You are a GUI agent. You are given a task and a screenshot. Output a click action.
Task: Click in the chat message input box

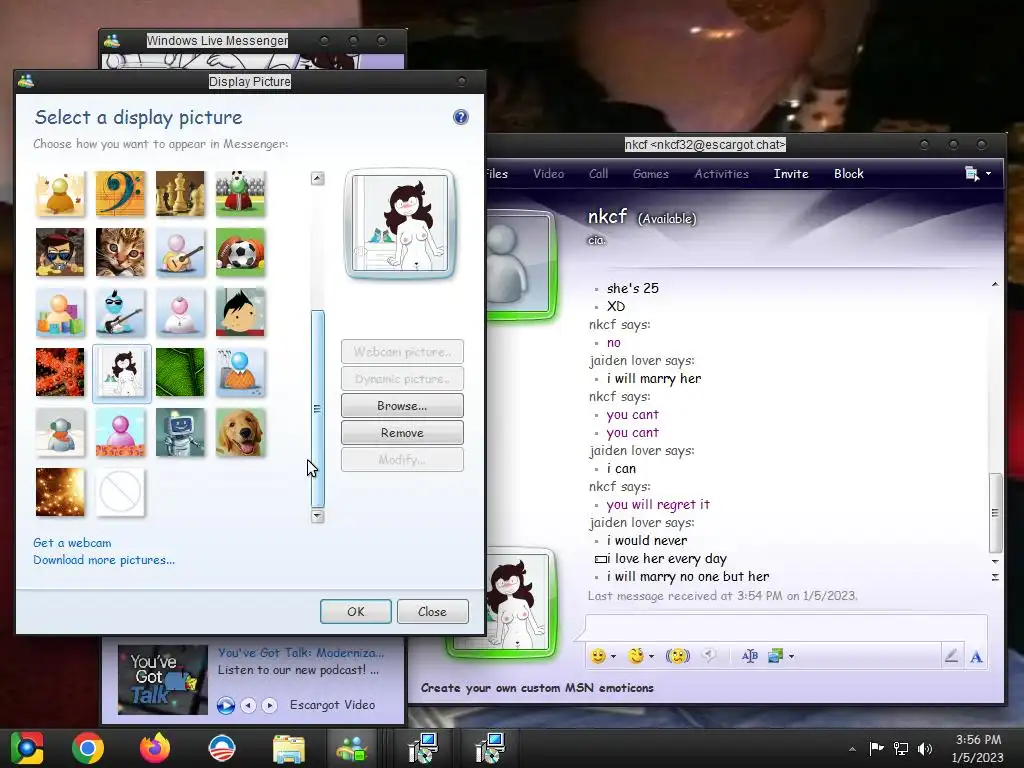point(787,626)
